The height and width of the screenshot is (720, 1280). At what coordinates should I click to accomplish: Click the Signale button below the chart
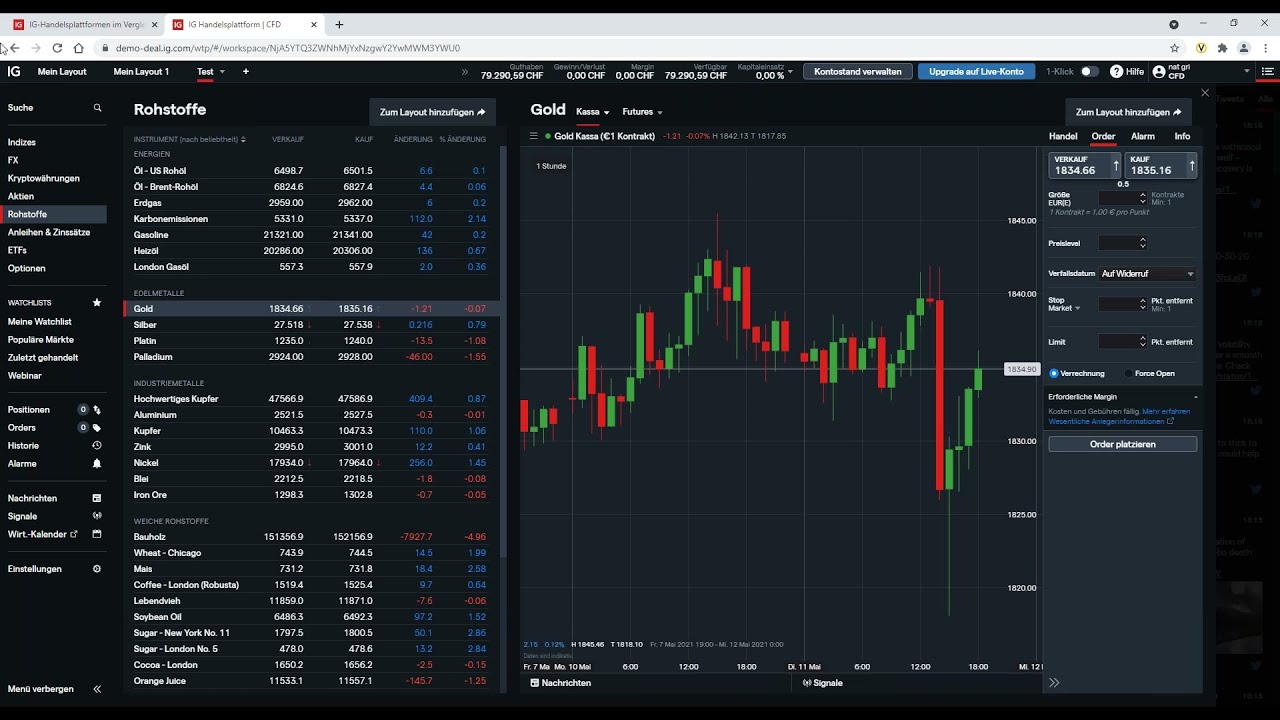tap(823, 683)
